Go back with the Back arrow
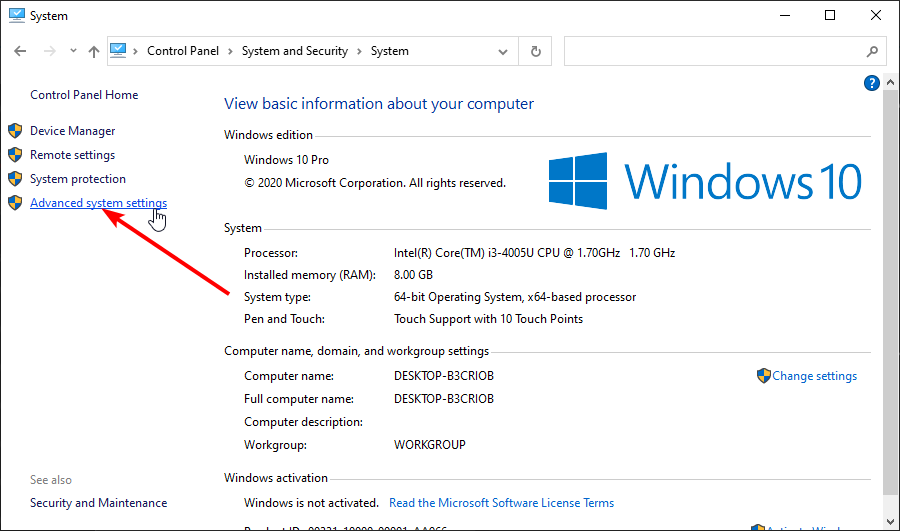The height and width of the screenshot is (531, 900). [20, 51]
